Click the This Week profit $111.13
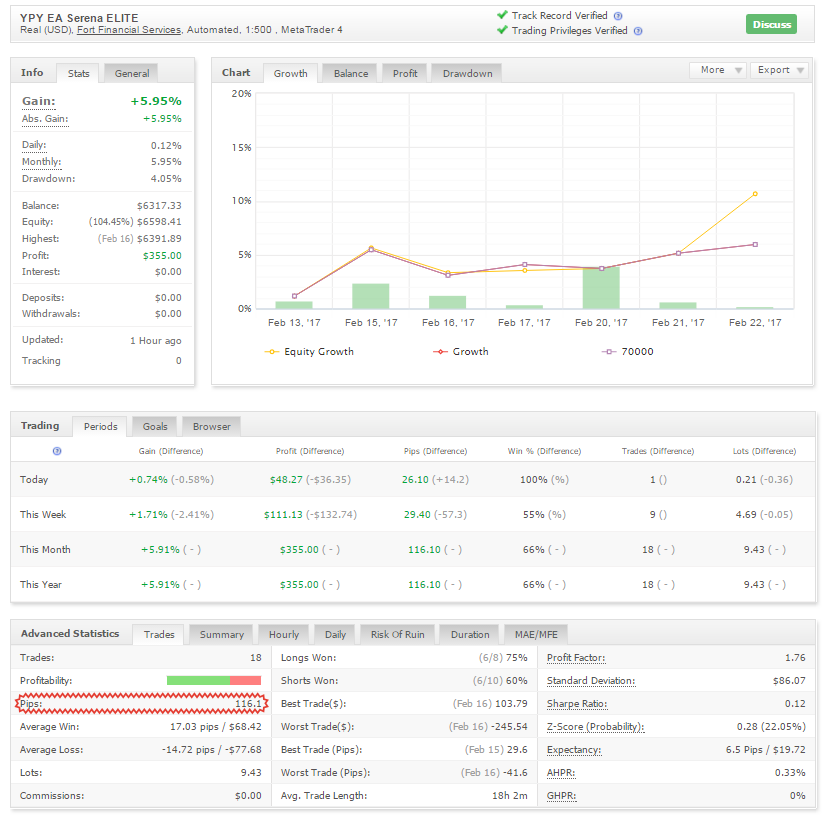 click(283, 515)
